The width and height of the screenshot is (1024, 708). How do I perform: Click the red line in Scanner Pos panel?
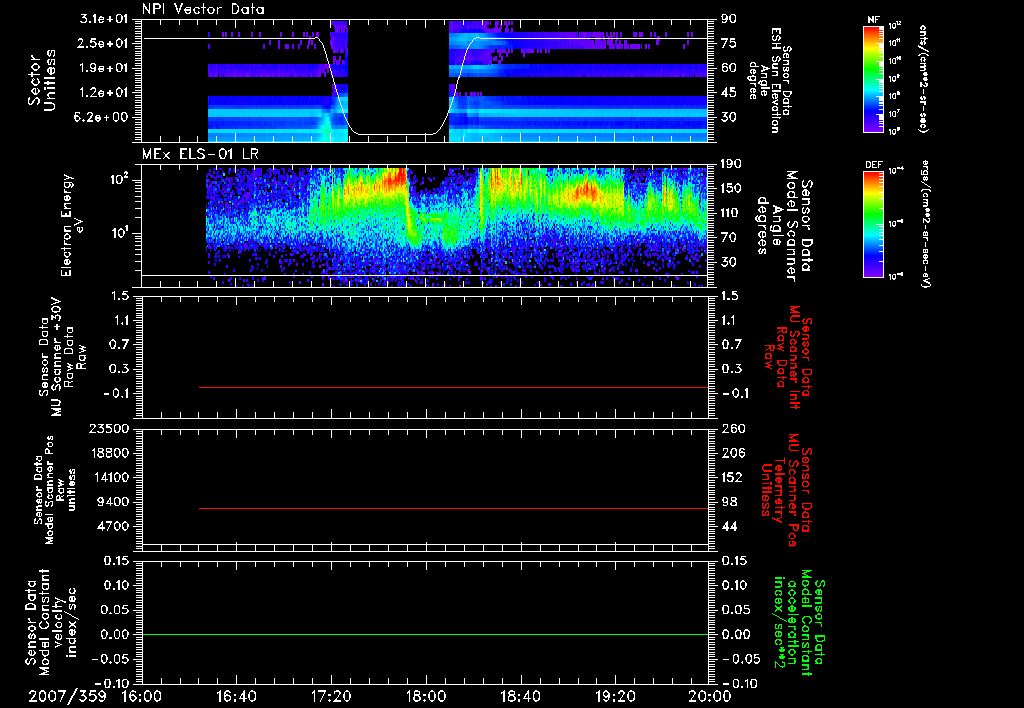(x=453, y=508)
